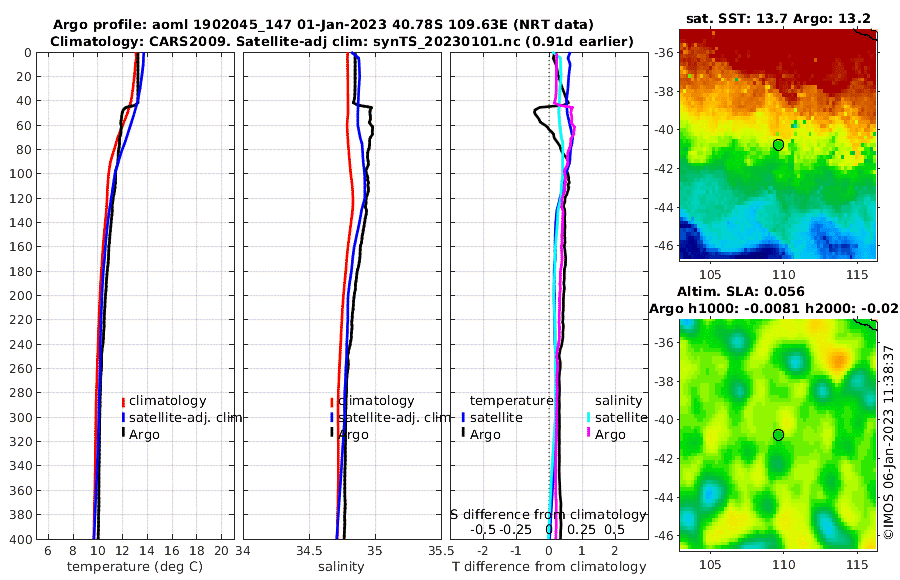Click the black Argo swatch in salinity legend
The image size is (900, 580).
coord(332,433)
